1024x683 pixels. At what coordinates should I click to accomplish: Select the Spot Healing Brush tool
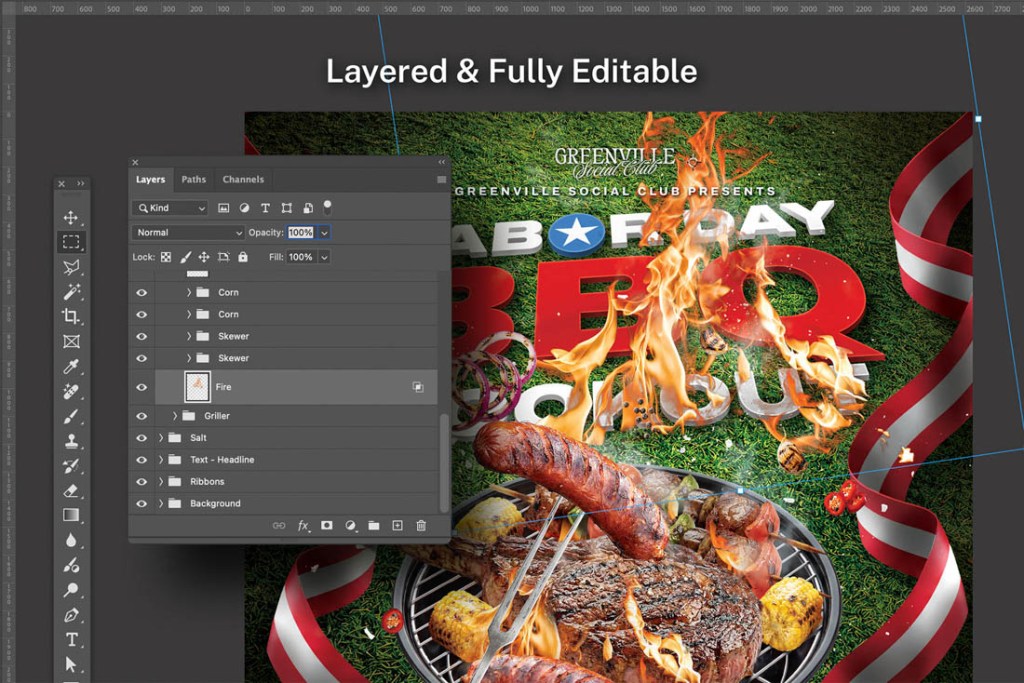click(71, 391)
